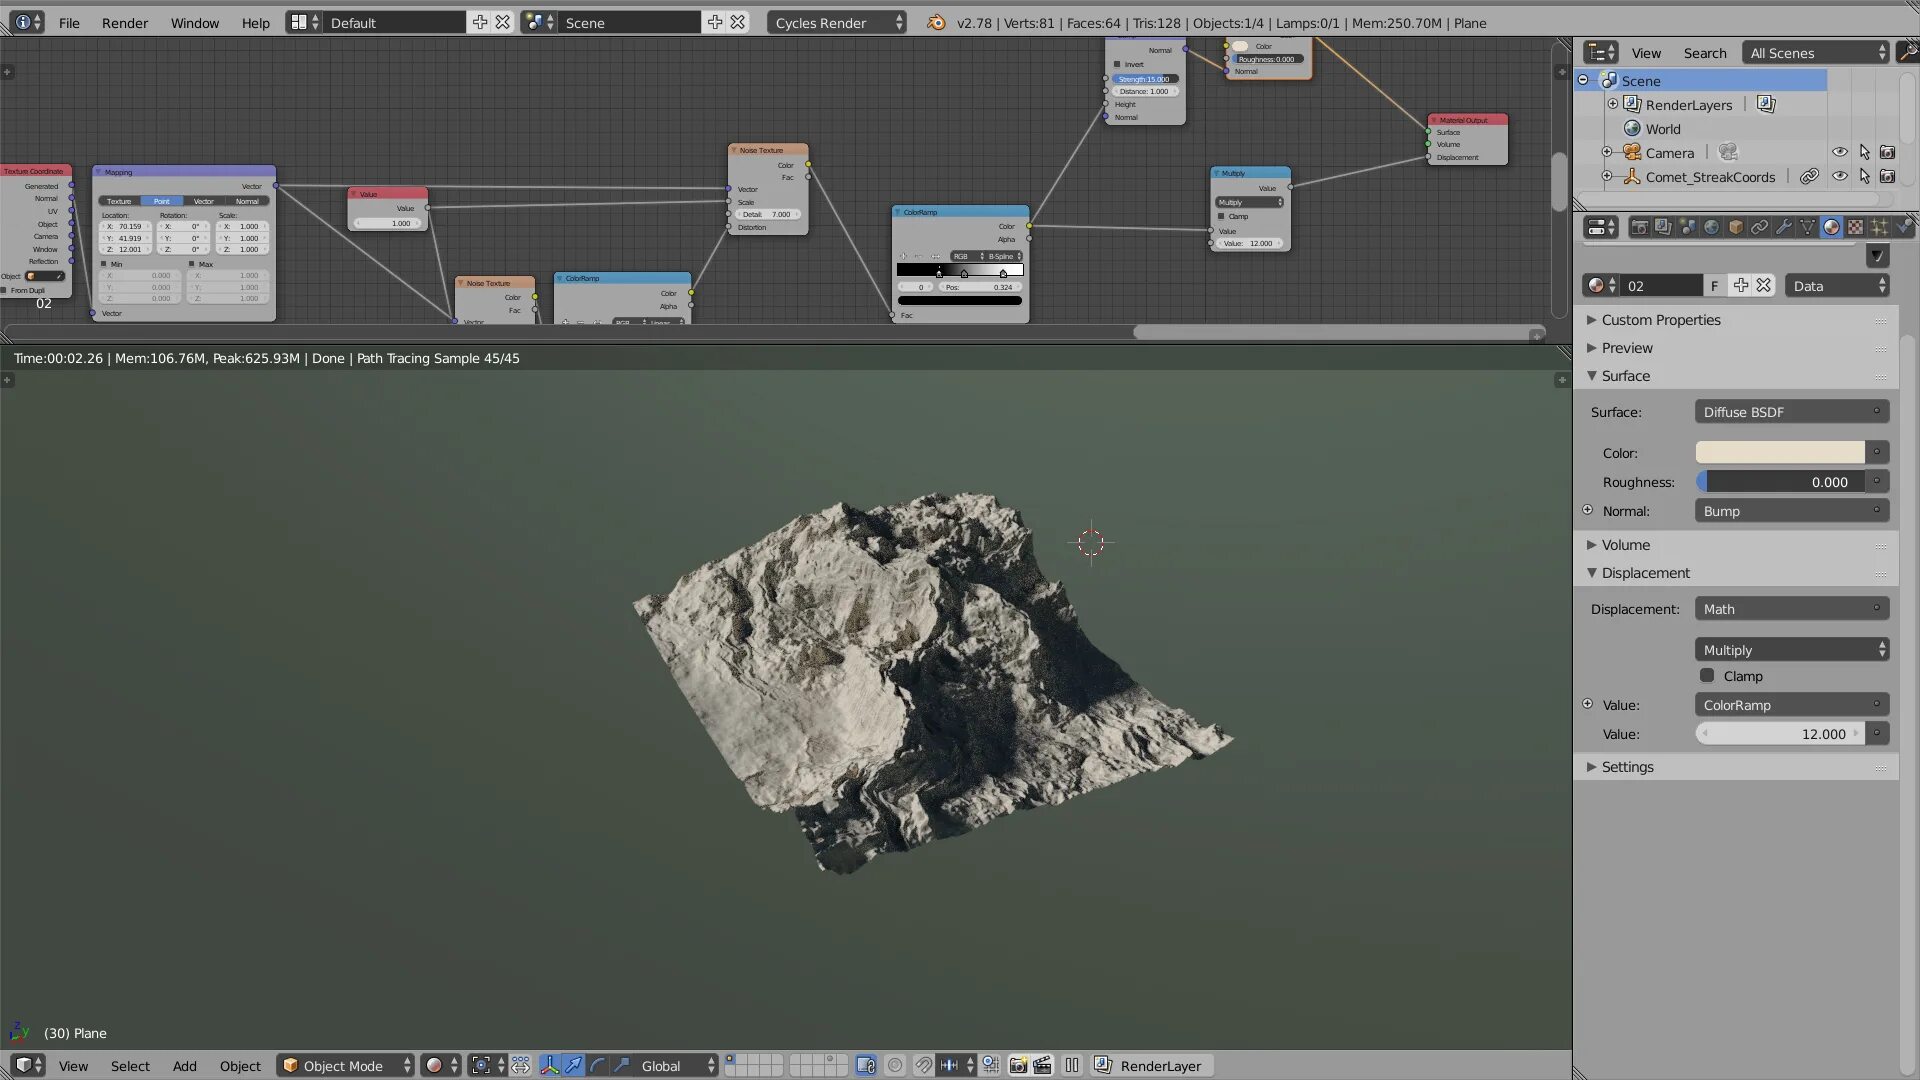This screenshot has height=1080, width=1920.
Task: Click the Blender logo in the info bar
Action: [x=936, y=22]
